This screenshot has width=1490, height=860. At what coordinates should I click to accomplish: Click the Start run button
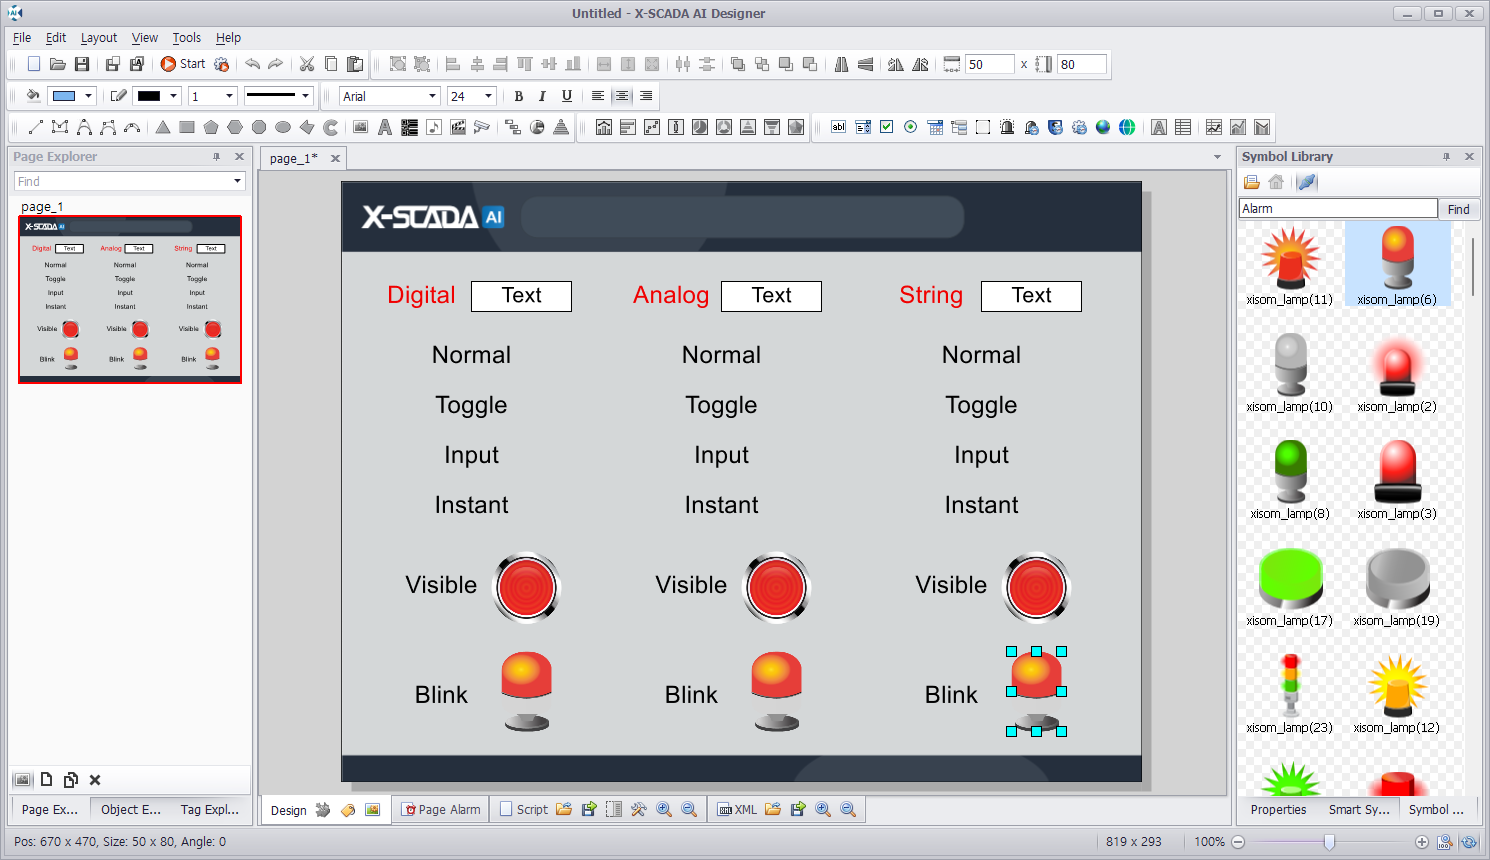(182, 64)
